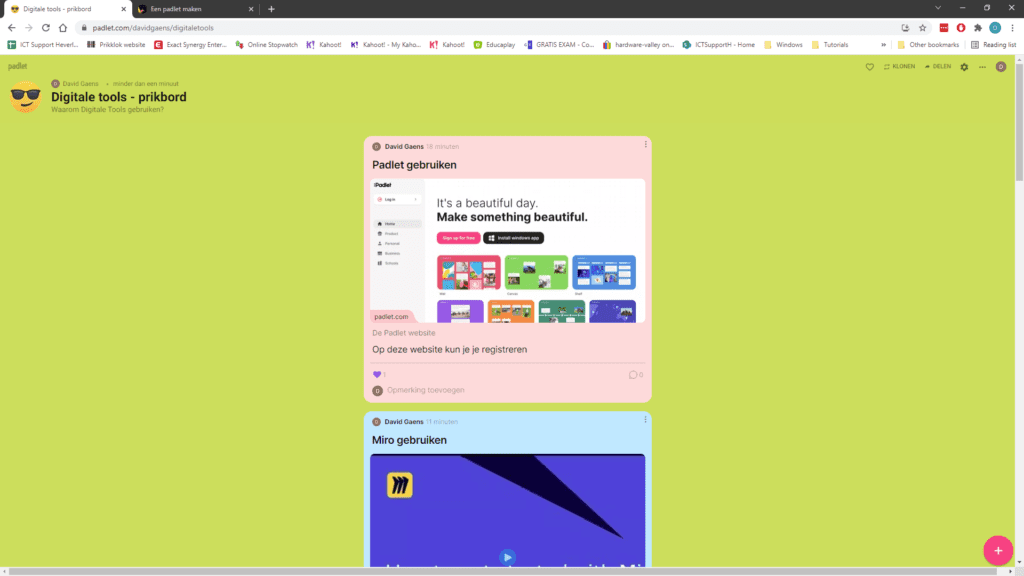Open the Chrome profile avatar
The width and height of the screenshot is (1024, 576).
click(x=995, y=27)
